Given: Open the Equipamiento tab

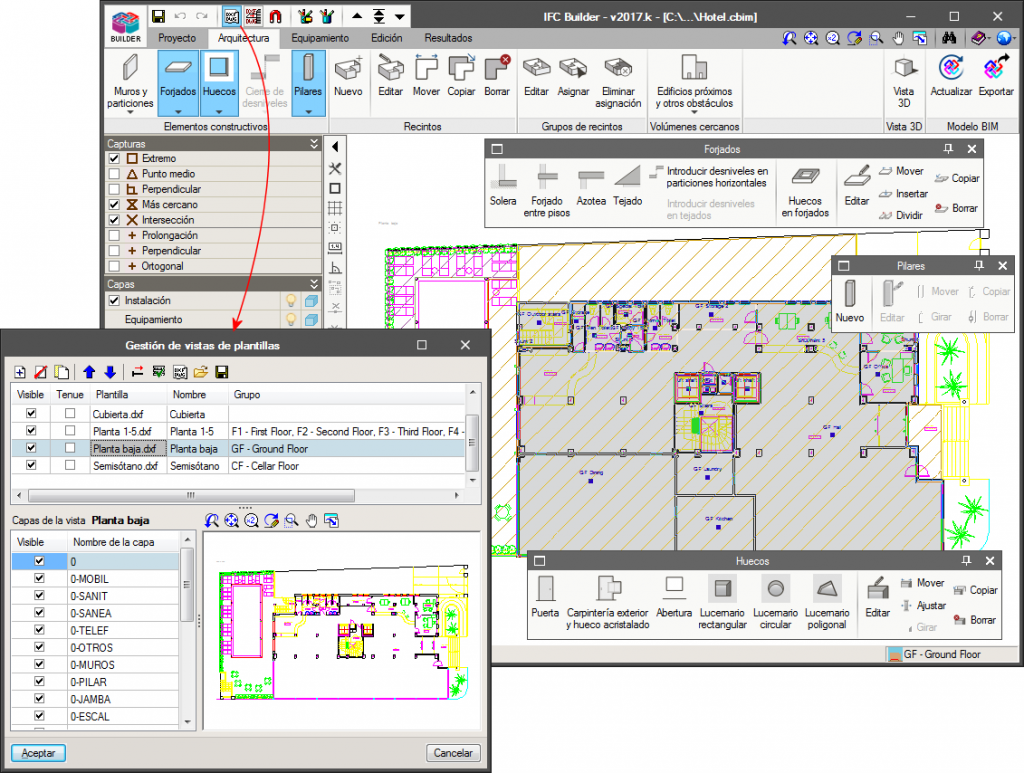Looking at the screenshot, I should [320, 38].
